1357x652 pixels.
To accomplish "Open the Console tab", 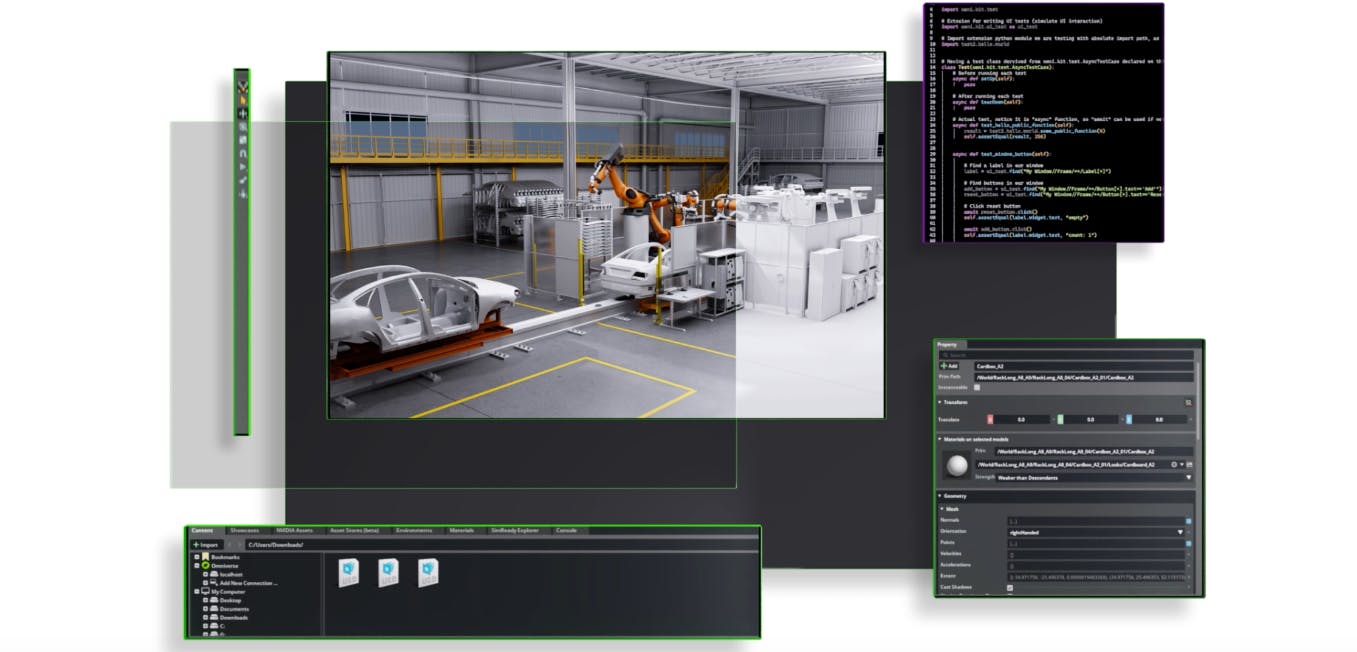I will click(566, 530).
